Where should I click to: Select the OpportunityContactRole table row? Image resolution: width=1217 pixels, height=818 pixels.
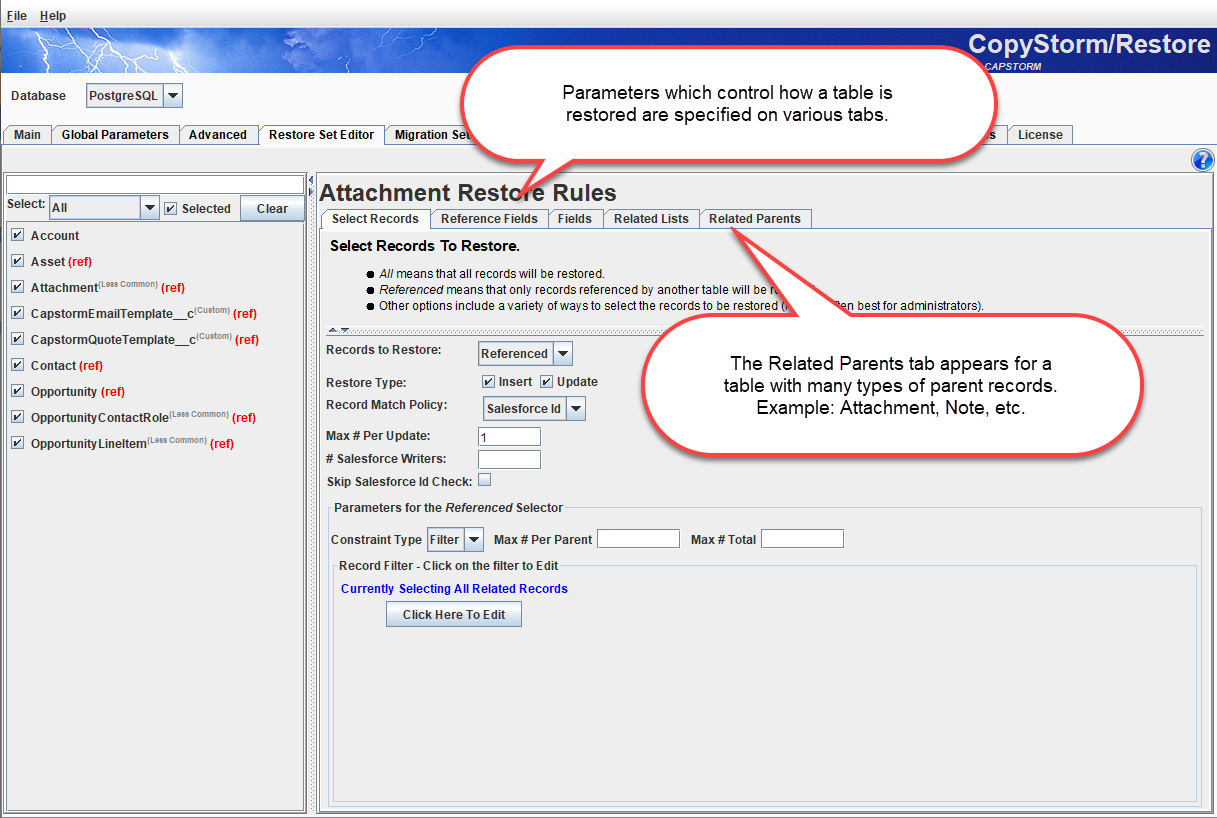143,417
